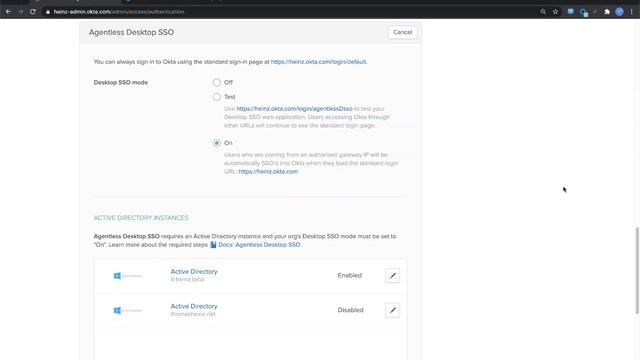The width and height of the screenshot is (640, 360).
Task: Click the padlock site info icon
Action: point(48,12)
